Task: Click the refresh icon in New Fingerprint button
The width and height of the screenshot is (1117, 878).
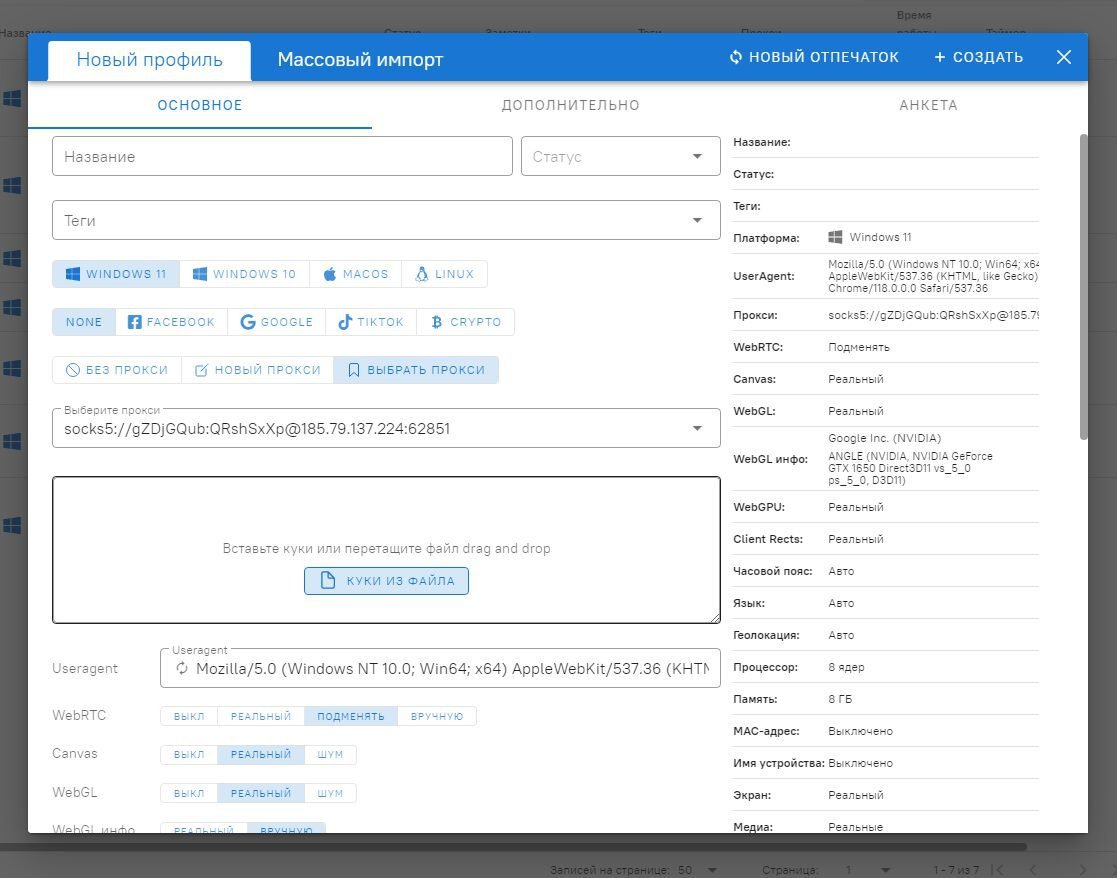Action: (x=736, y=57)
